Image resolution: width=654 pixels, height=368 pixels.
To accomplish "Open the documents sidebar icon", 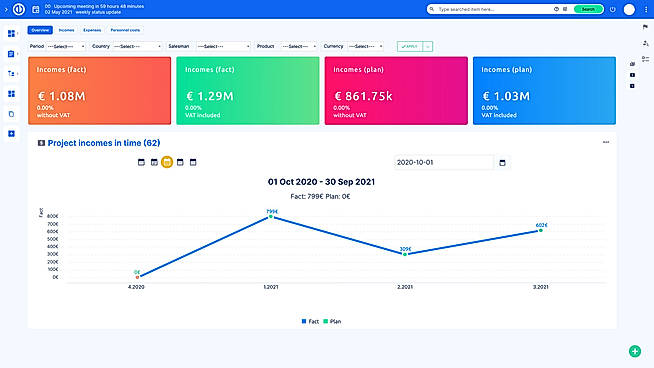I will tap(11, 114).
